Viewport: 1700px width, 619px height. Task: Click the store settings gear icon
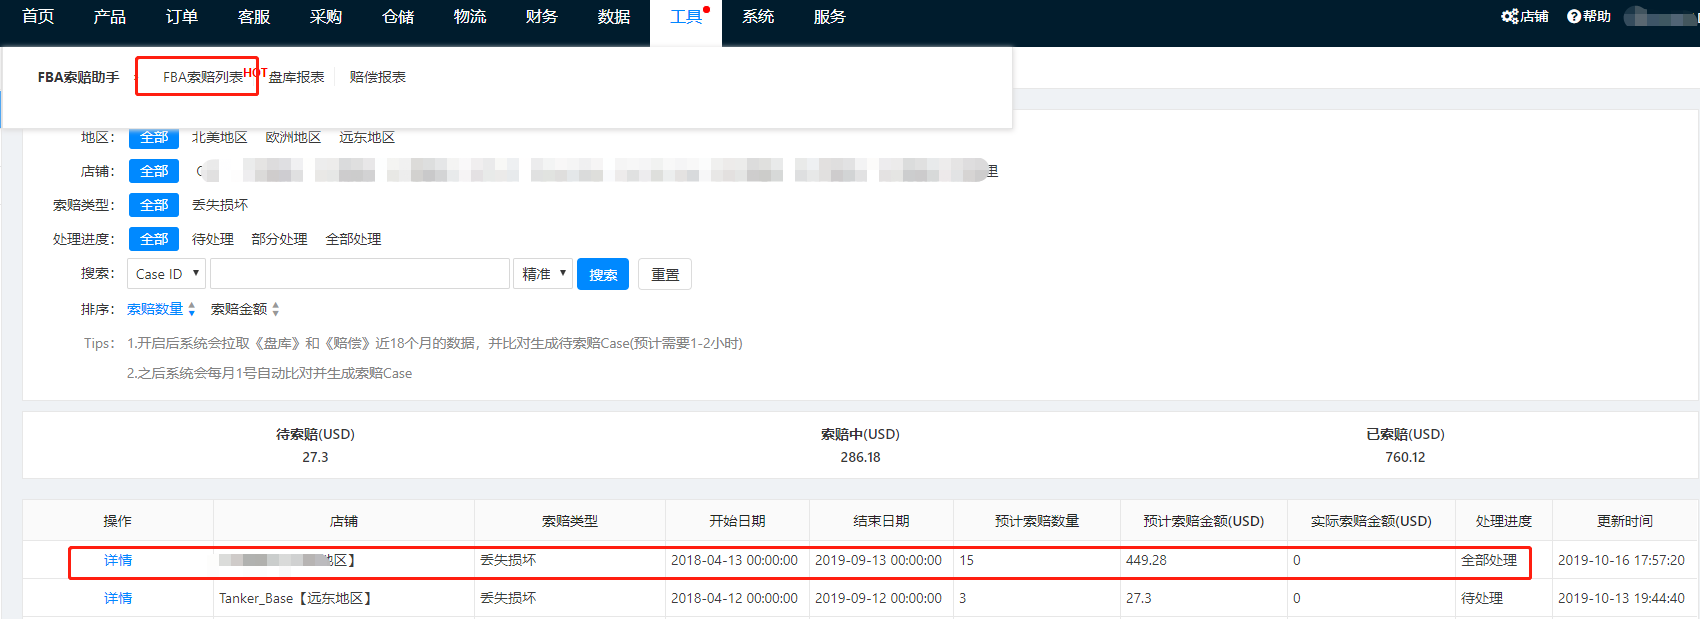(x=1509, y=16)
